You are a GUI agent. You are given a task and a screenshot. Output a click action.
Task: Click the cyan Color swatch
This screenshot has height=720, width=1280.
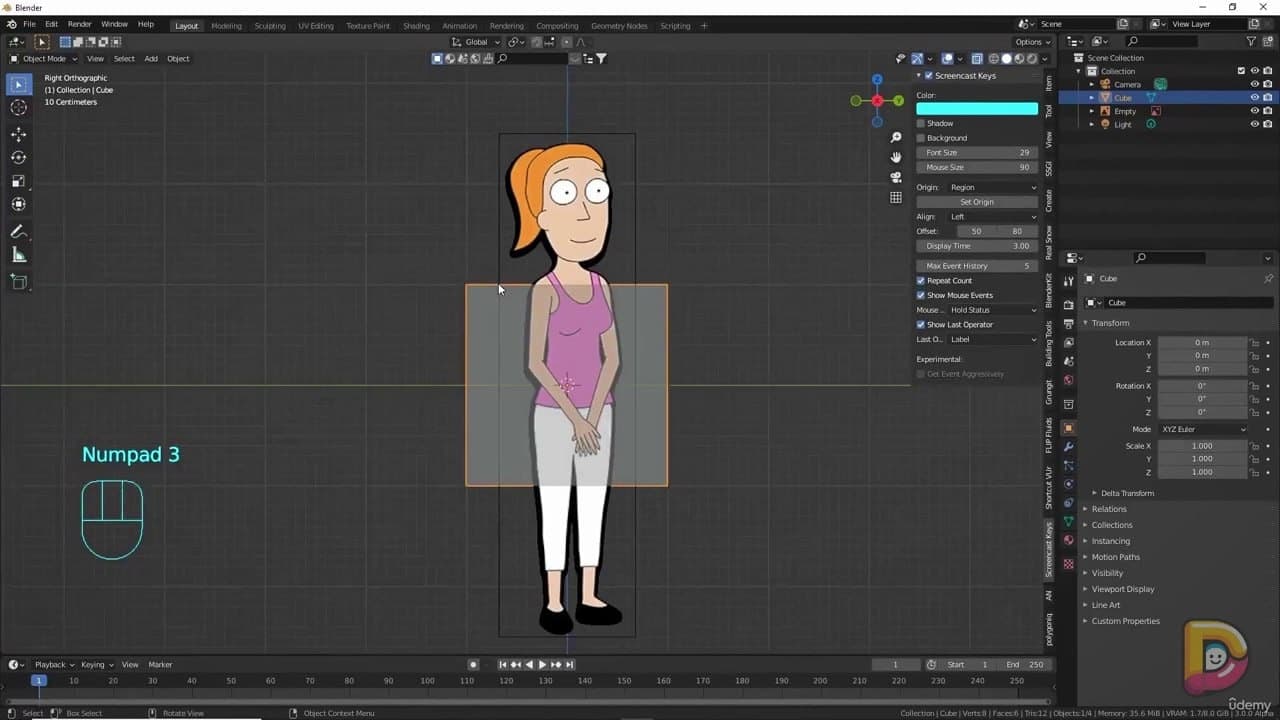tap(977, 108)
